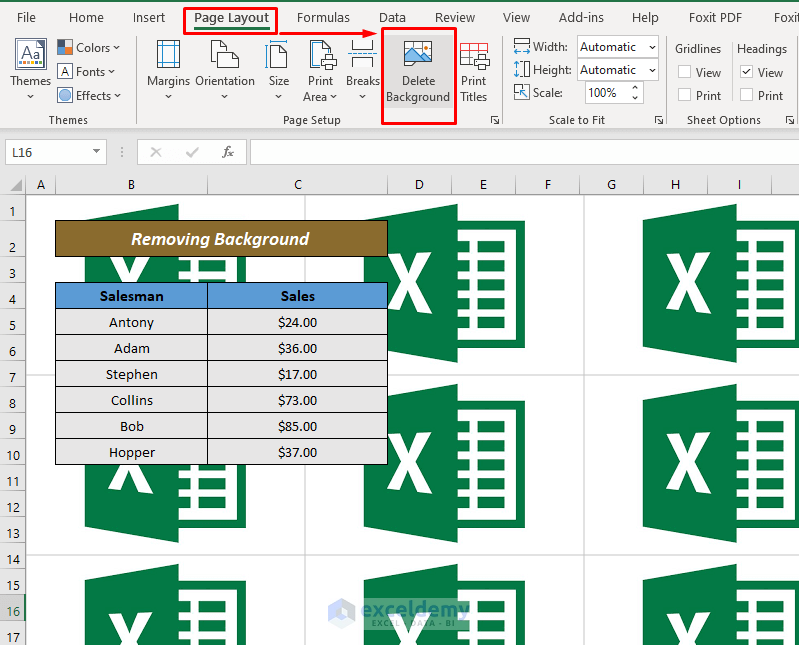
Task: Select the Sales header cell
Action: coord(298,295)
